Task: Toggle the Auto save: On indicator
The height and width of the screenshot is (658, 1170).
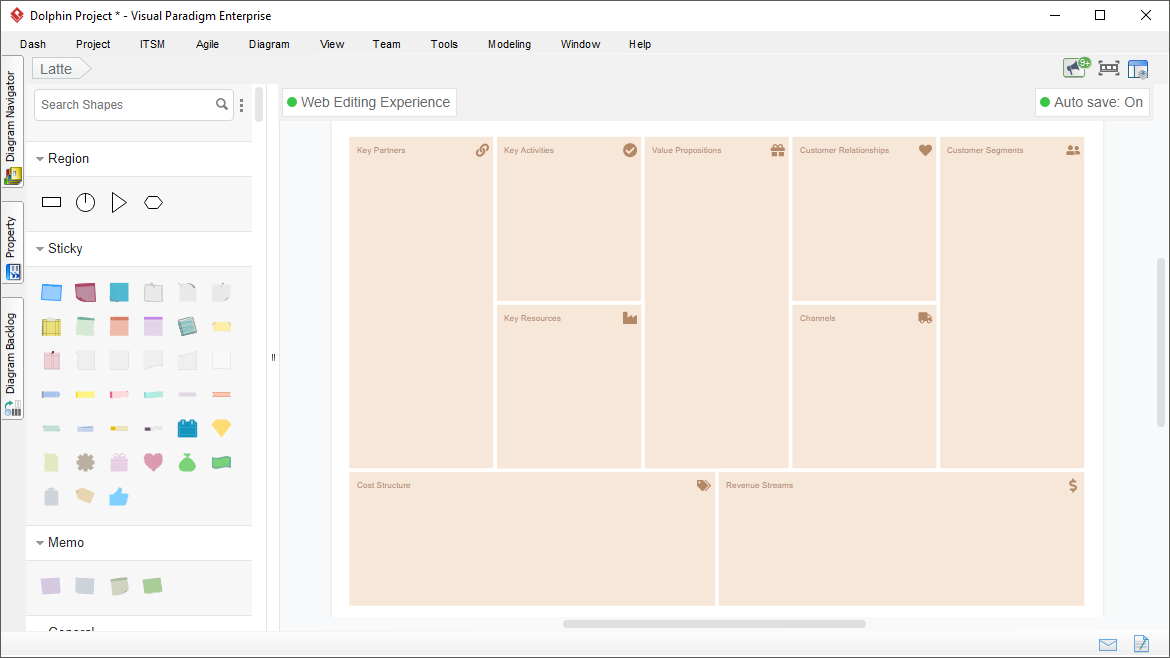Action: pos(1092,102)
